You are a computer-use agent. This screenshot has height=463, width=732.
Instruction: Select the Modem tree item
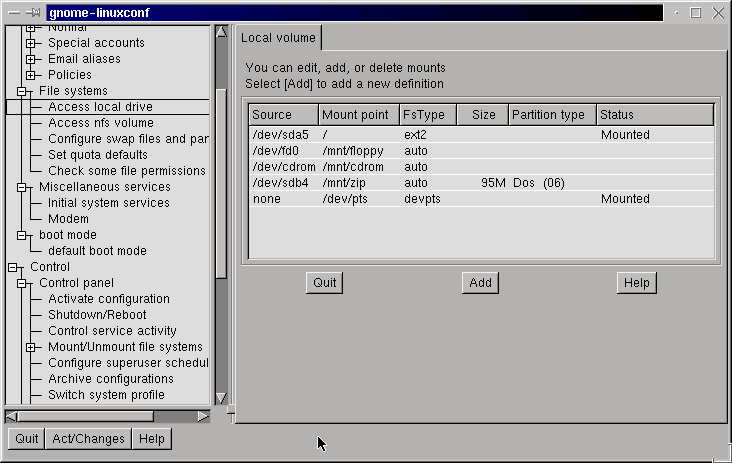coord(68,219)
